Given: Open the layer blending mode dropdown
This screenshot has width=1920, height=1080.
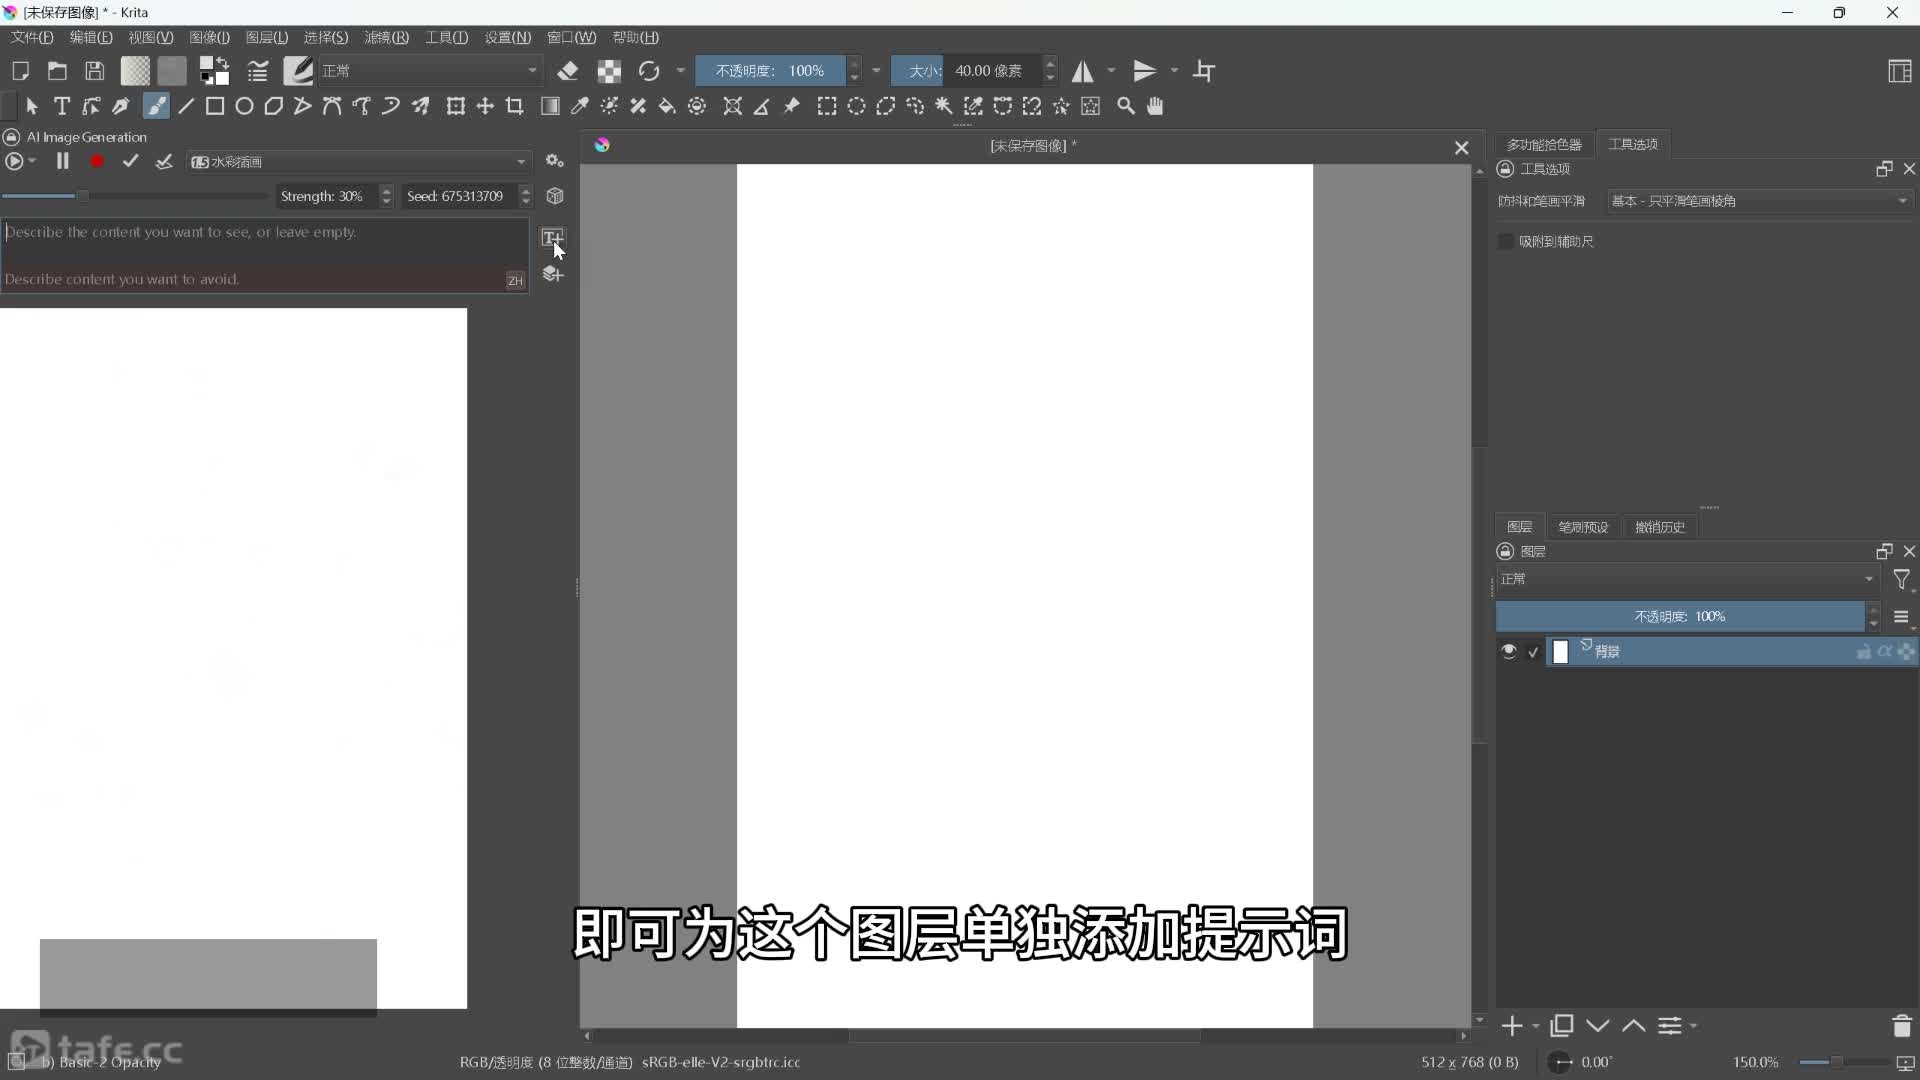Looking at the screenshot, I should tap(1687, 579).
